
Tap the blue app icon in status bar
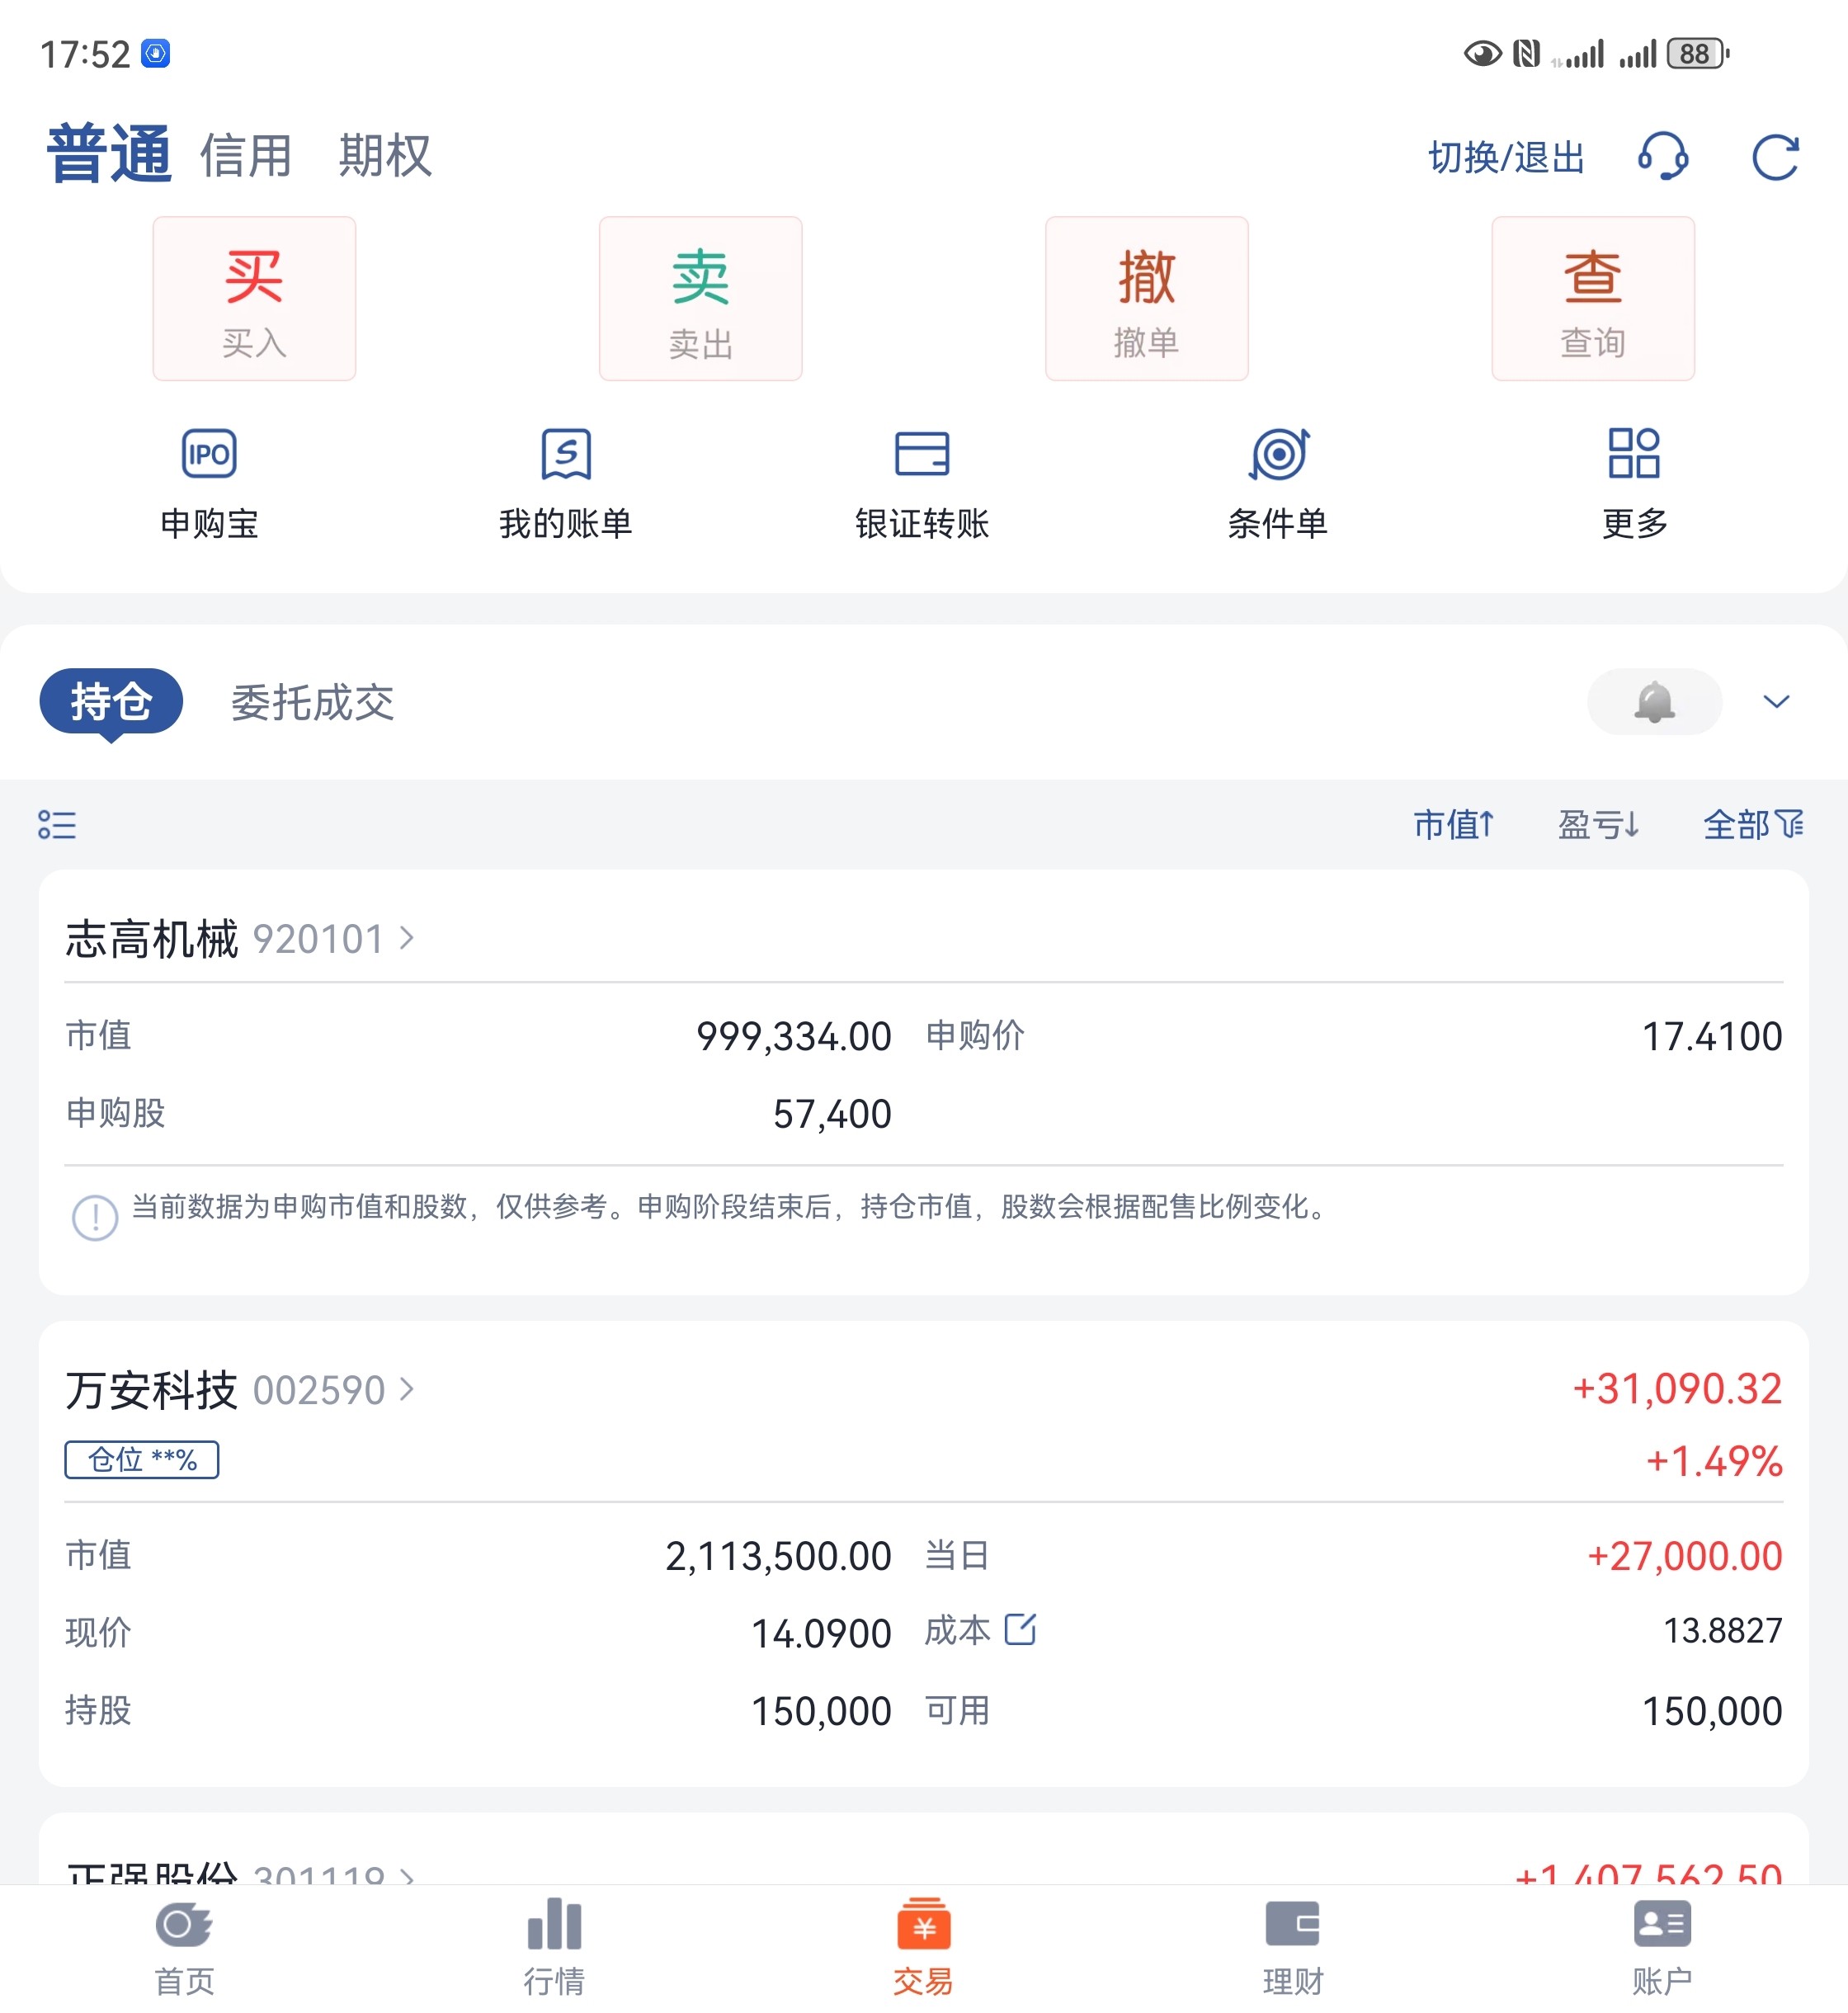156,53
